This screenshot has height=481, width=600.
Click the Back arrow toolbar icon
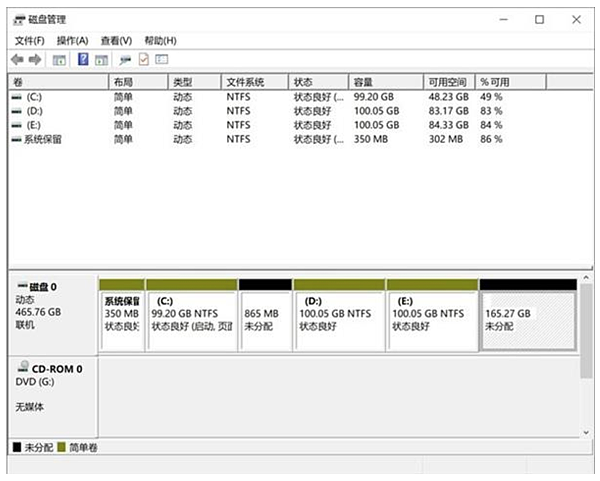pos(17,60)
